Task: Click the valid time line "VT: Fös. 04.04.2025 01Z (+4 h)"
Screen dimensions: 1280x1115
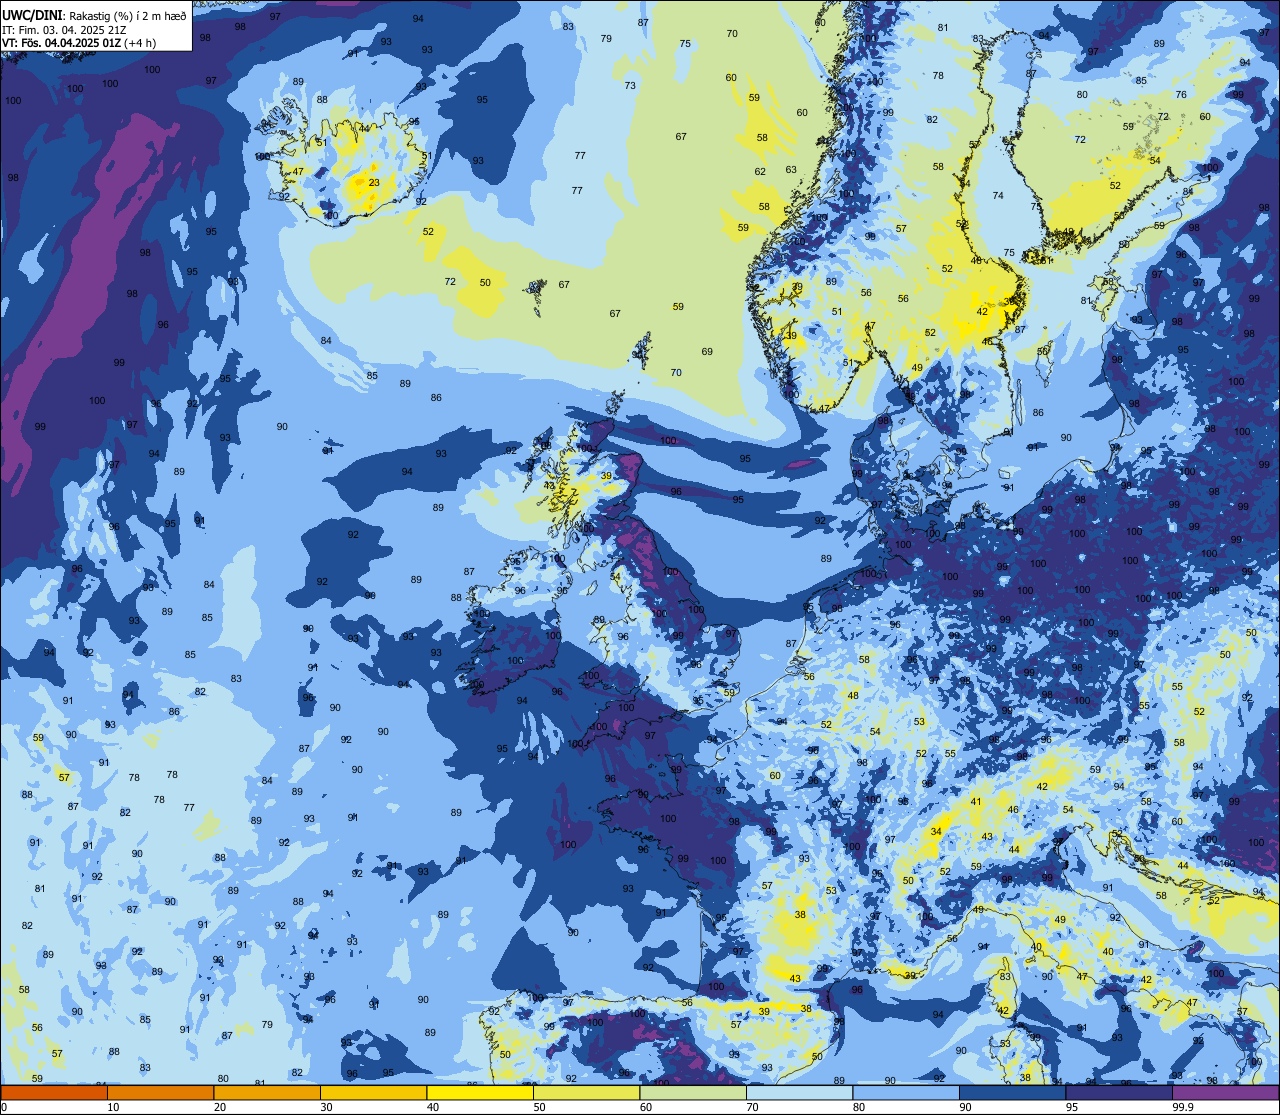Action: (x=79, y=43)
